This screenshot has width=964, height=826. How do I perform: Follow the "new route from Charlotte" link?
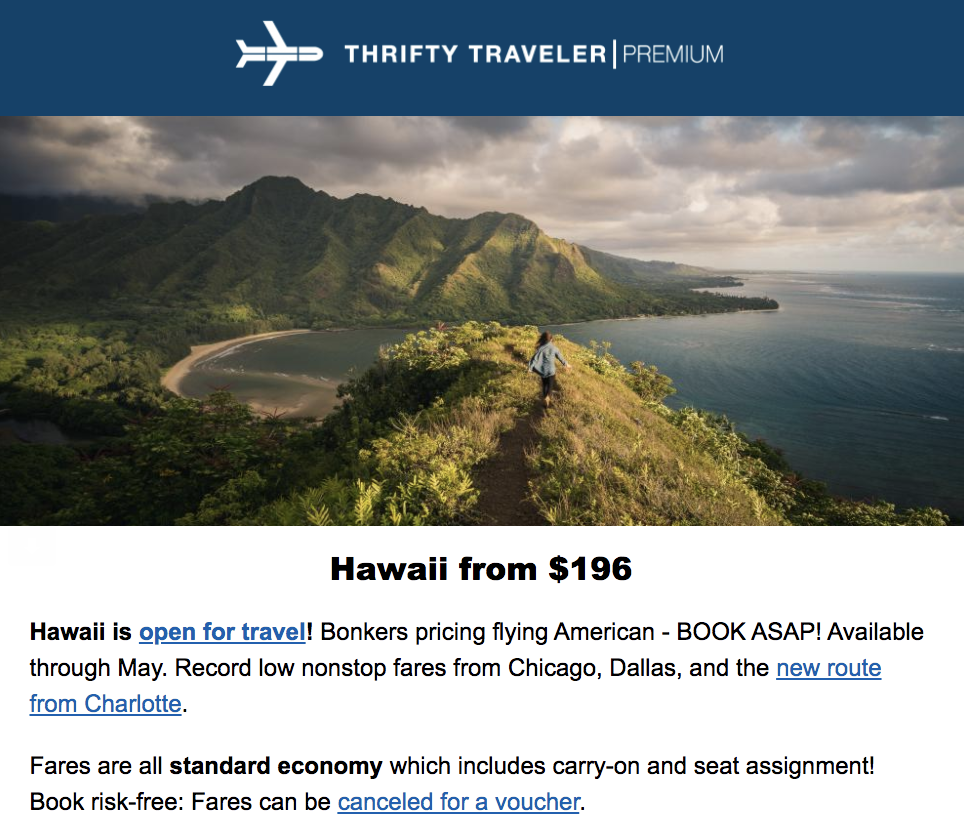click(x=828, y=668)
